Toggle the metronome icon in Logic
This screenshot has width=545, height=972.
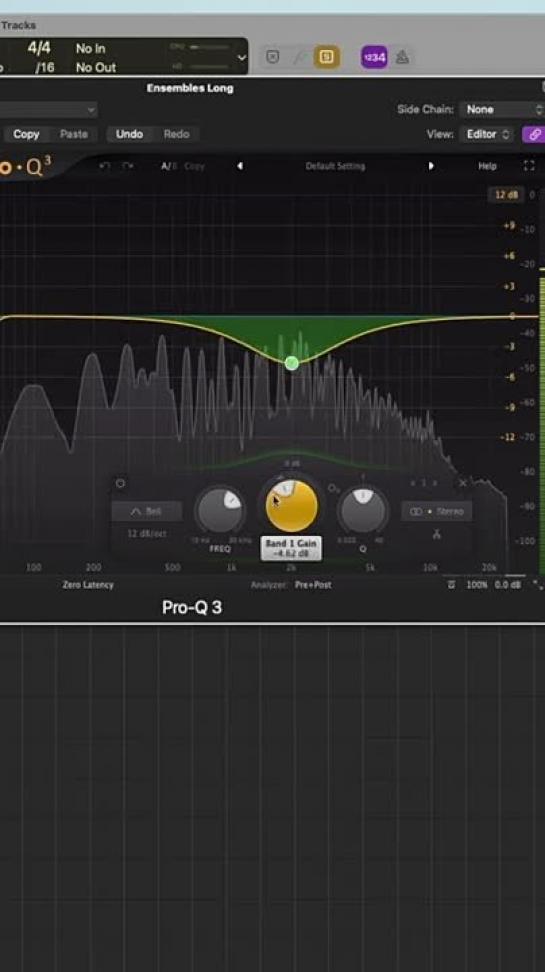click(402, 58)
